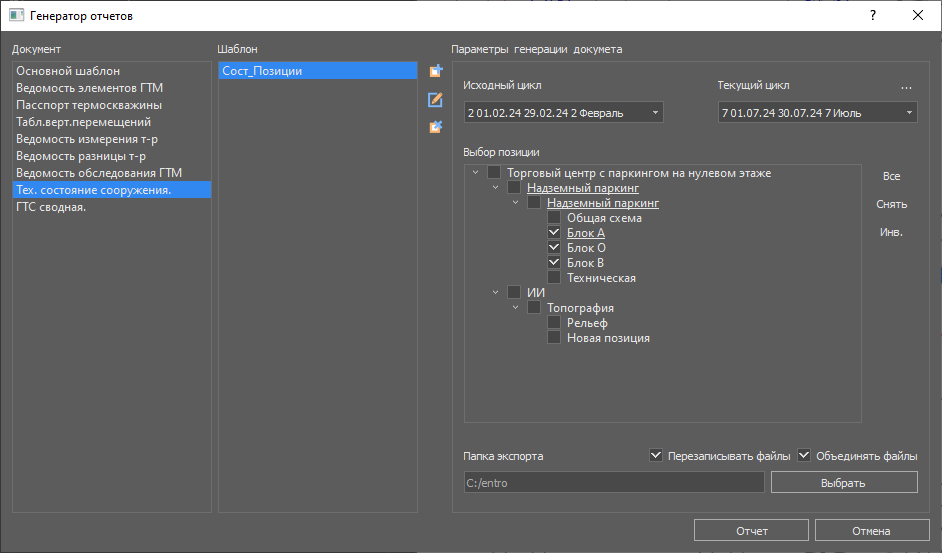This screenshot has height=553, width=942.
Task: Select Паспорт термоскважины in document list
Action: coord(89,105)
